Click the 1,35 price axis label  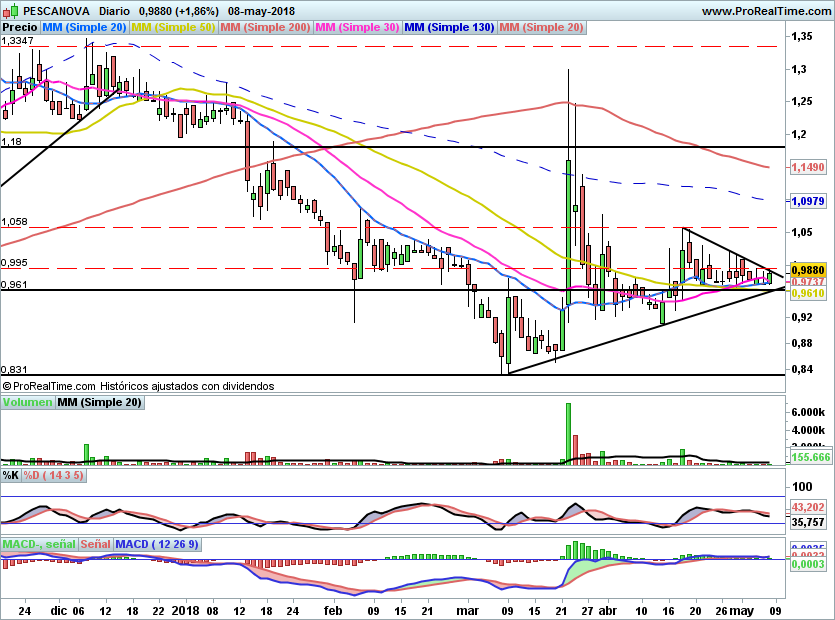802,36
